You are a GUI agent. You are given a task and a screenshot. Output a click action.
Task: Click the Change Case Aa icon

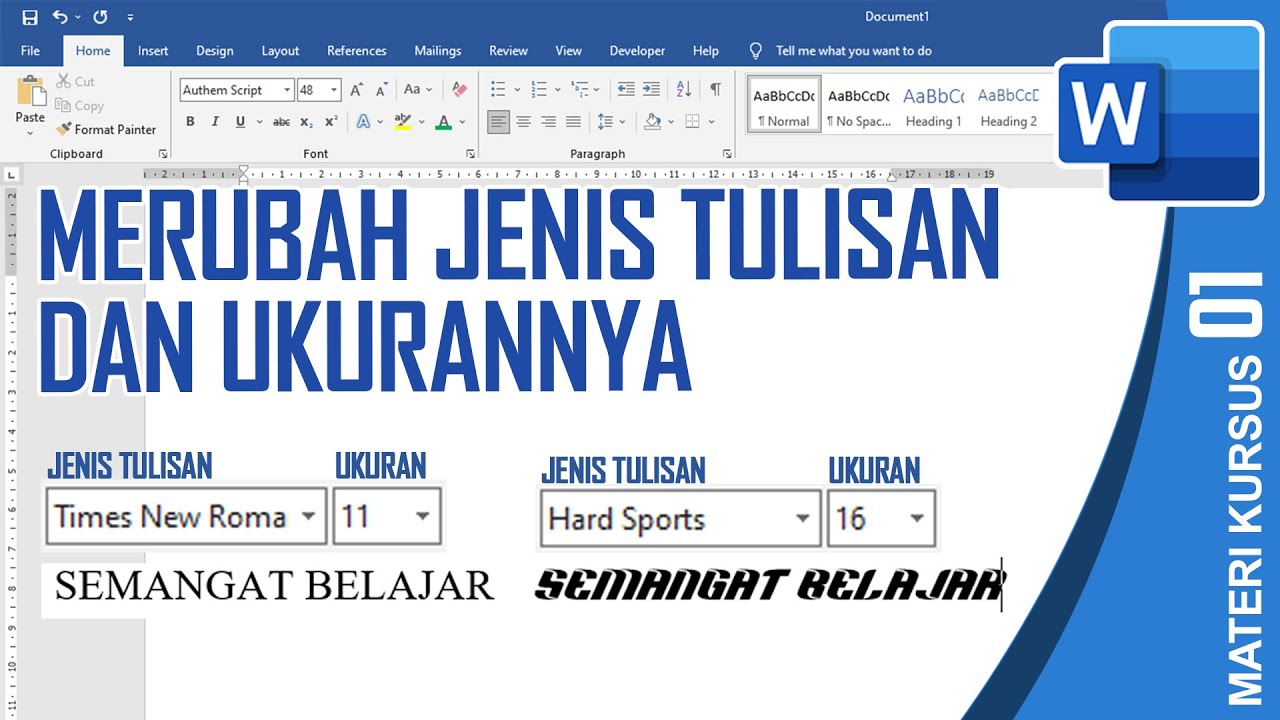(412, 90)
